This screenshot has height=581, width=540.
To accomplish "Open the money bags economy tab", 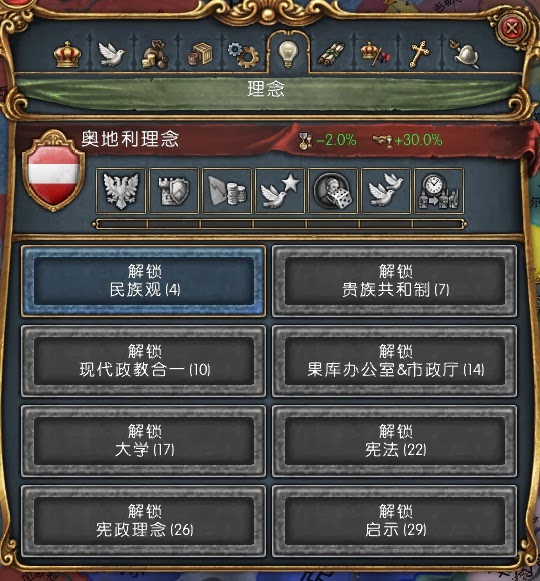I will [x=155, y=55].
